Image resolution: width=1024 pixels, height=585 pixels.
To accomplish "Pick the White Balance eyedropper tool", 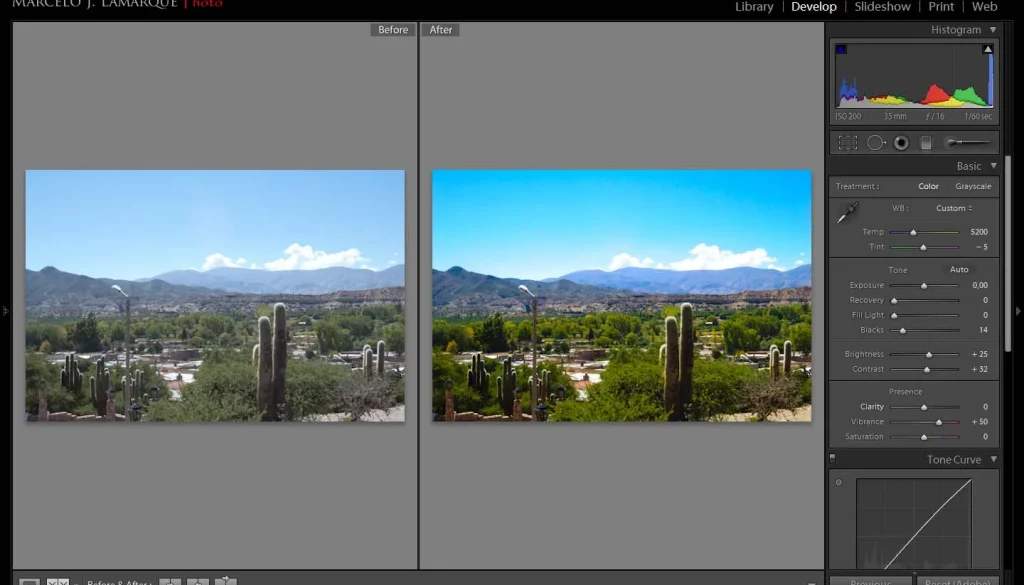I will pyautogui.click(x=848, y=213).
